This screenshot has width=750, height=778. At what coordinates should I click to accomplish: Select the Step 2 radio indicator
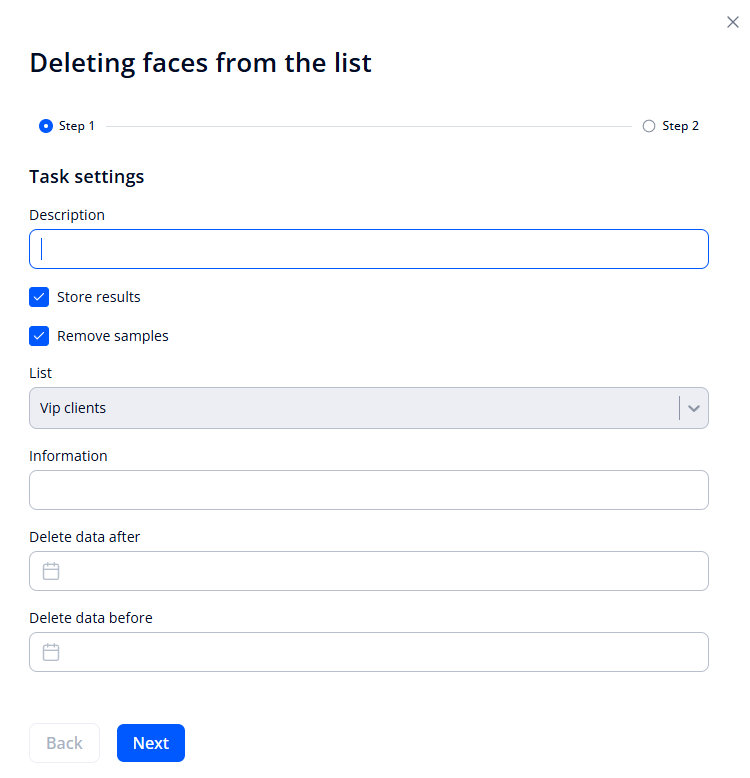pyautogui.click(x=649, y=126)
